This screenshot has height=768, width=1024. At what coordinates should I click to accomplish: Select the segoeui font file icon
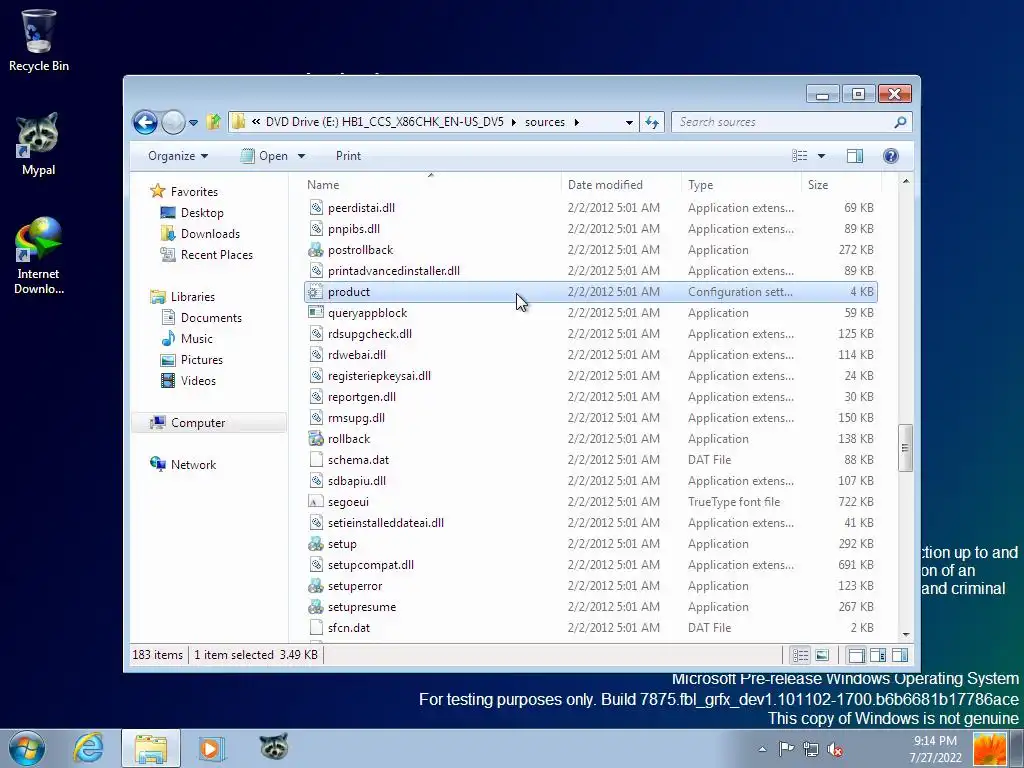click(316, 502)
